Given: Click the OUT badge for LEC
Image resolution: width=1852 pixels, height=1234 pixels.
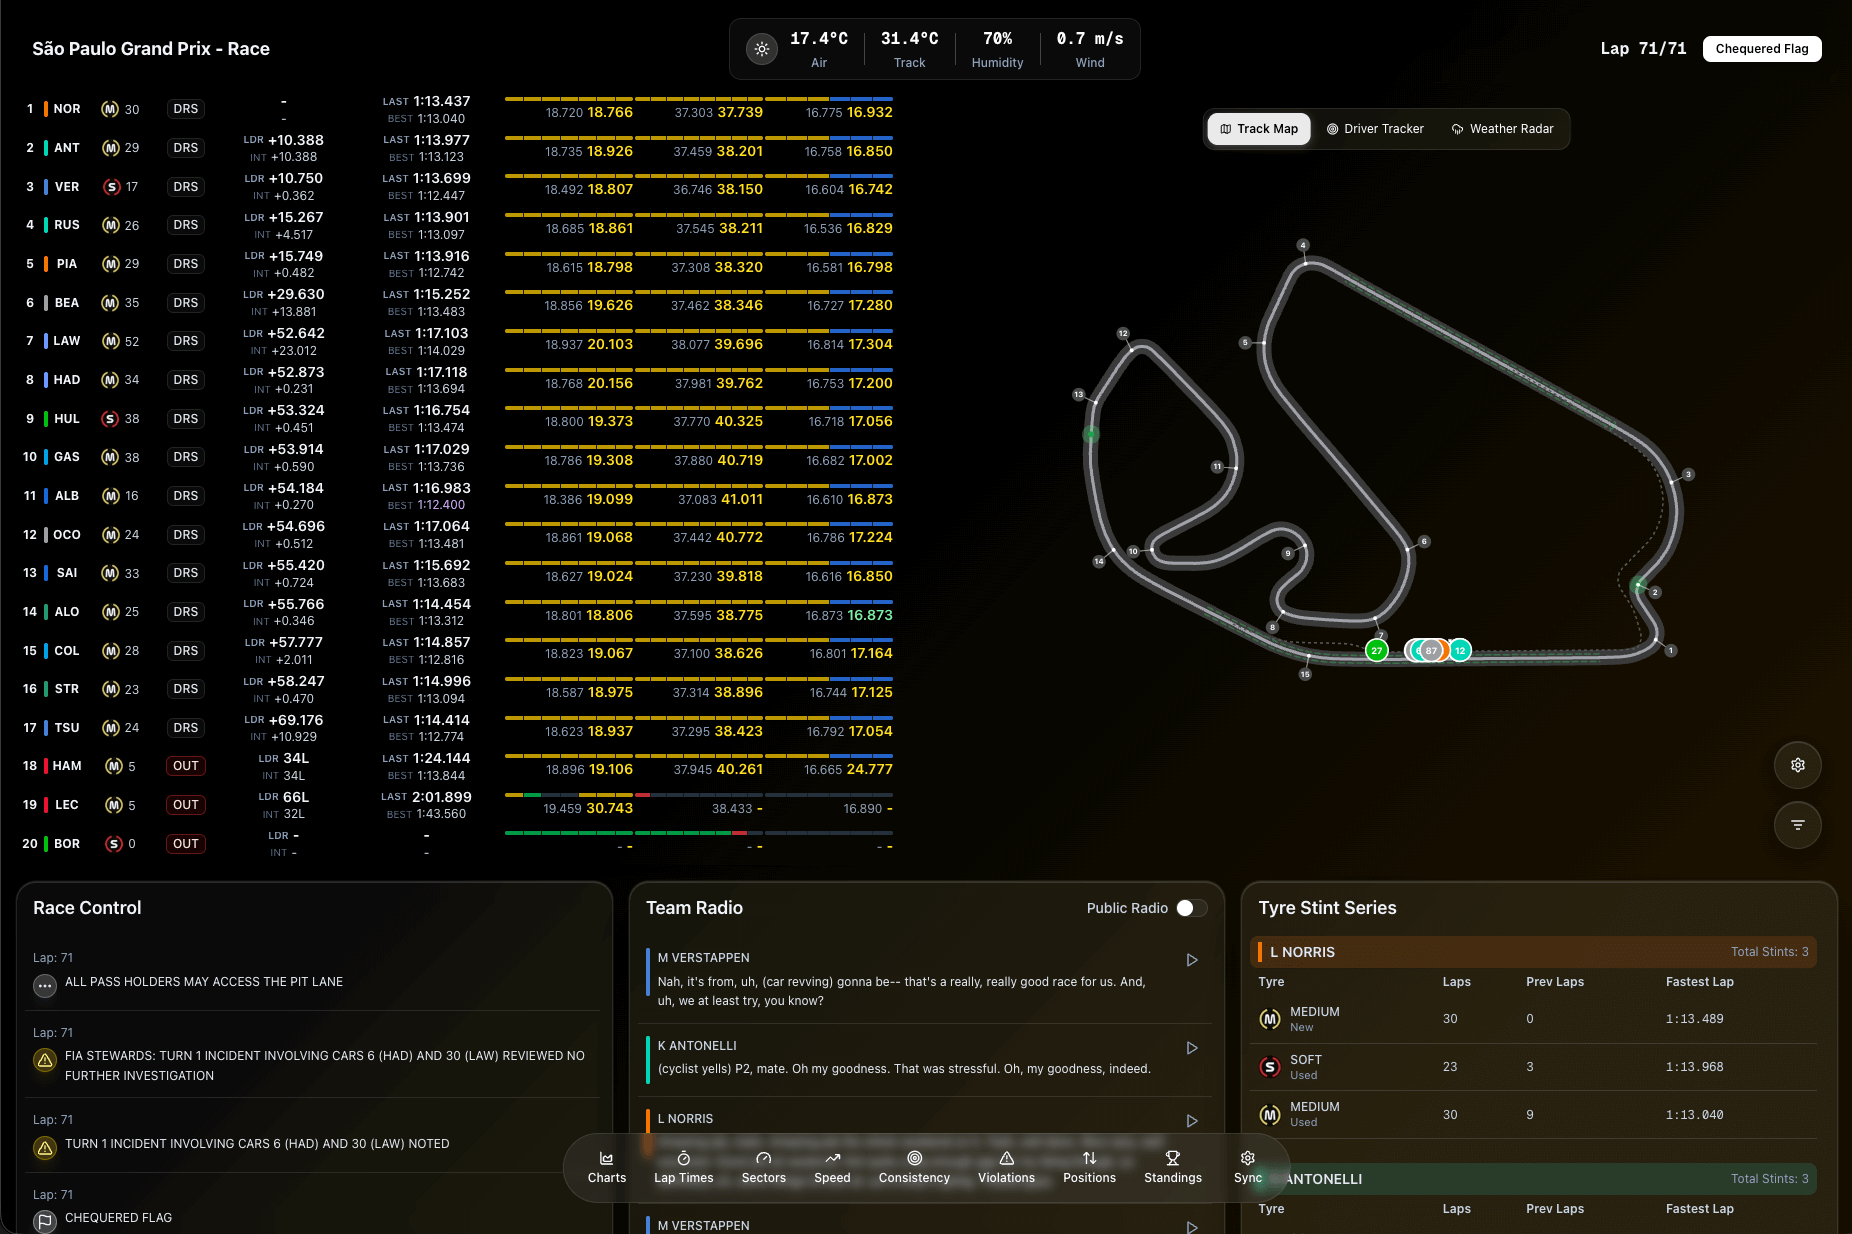Looking at the screenshot, I should 186,805.
